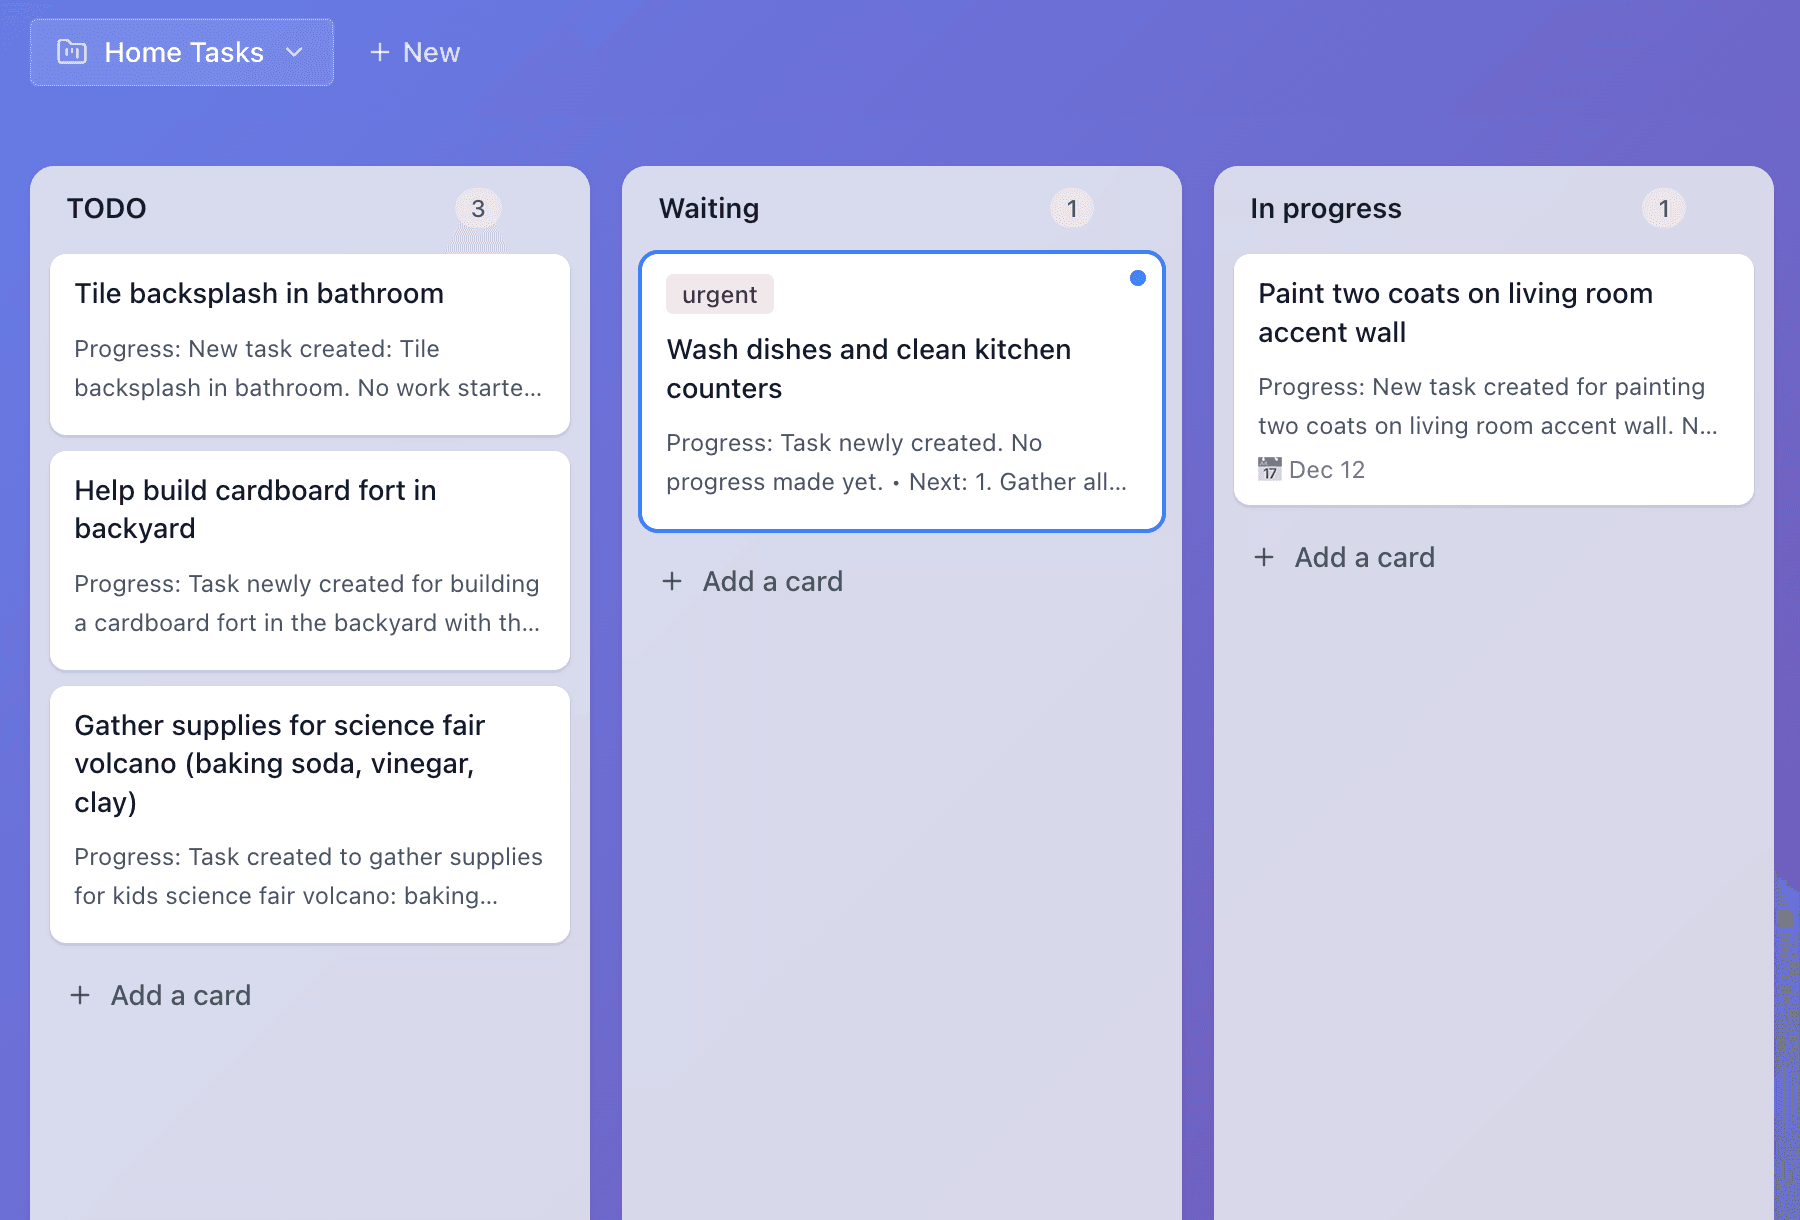This screenshot has width=1800, height=1220.
Task: Click Add a card in the In progress column
Action: click(1345, 557)
